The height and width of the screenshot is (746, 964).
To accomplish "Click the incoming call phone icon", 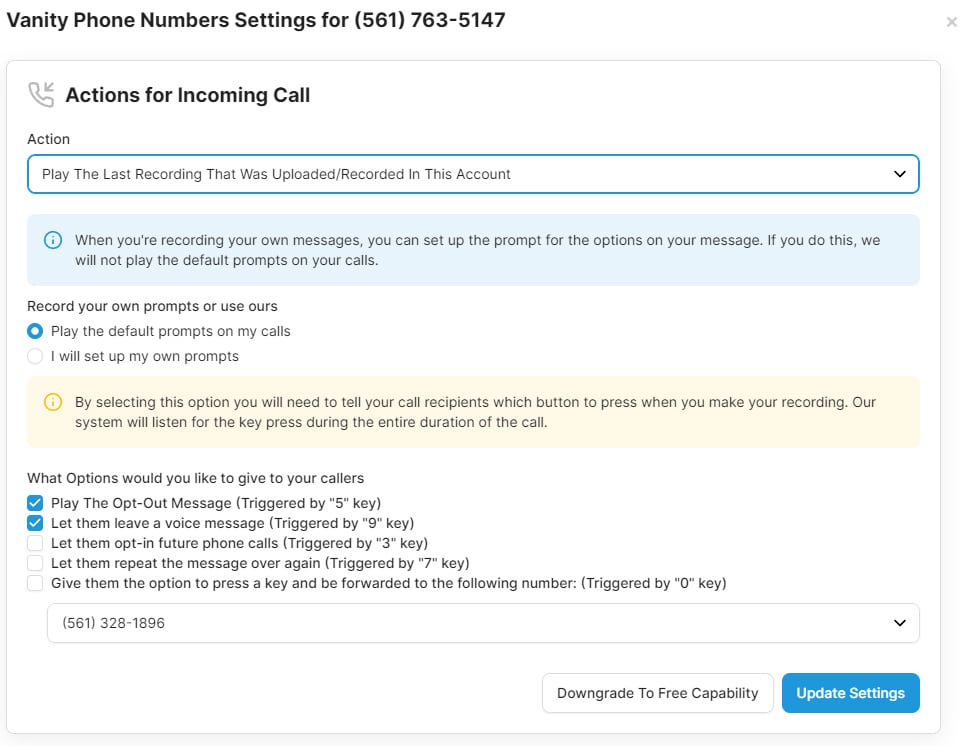I will click(x=41, y=95).
